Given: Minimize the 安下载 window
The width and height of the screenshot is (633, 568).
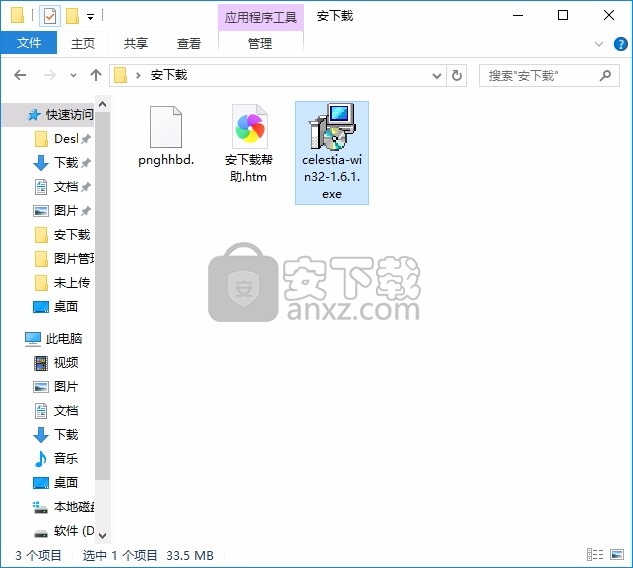Looking at the screenshot, I should pyautogui.click(x=518, y=16).
